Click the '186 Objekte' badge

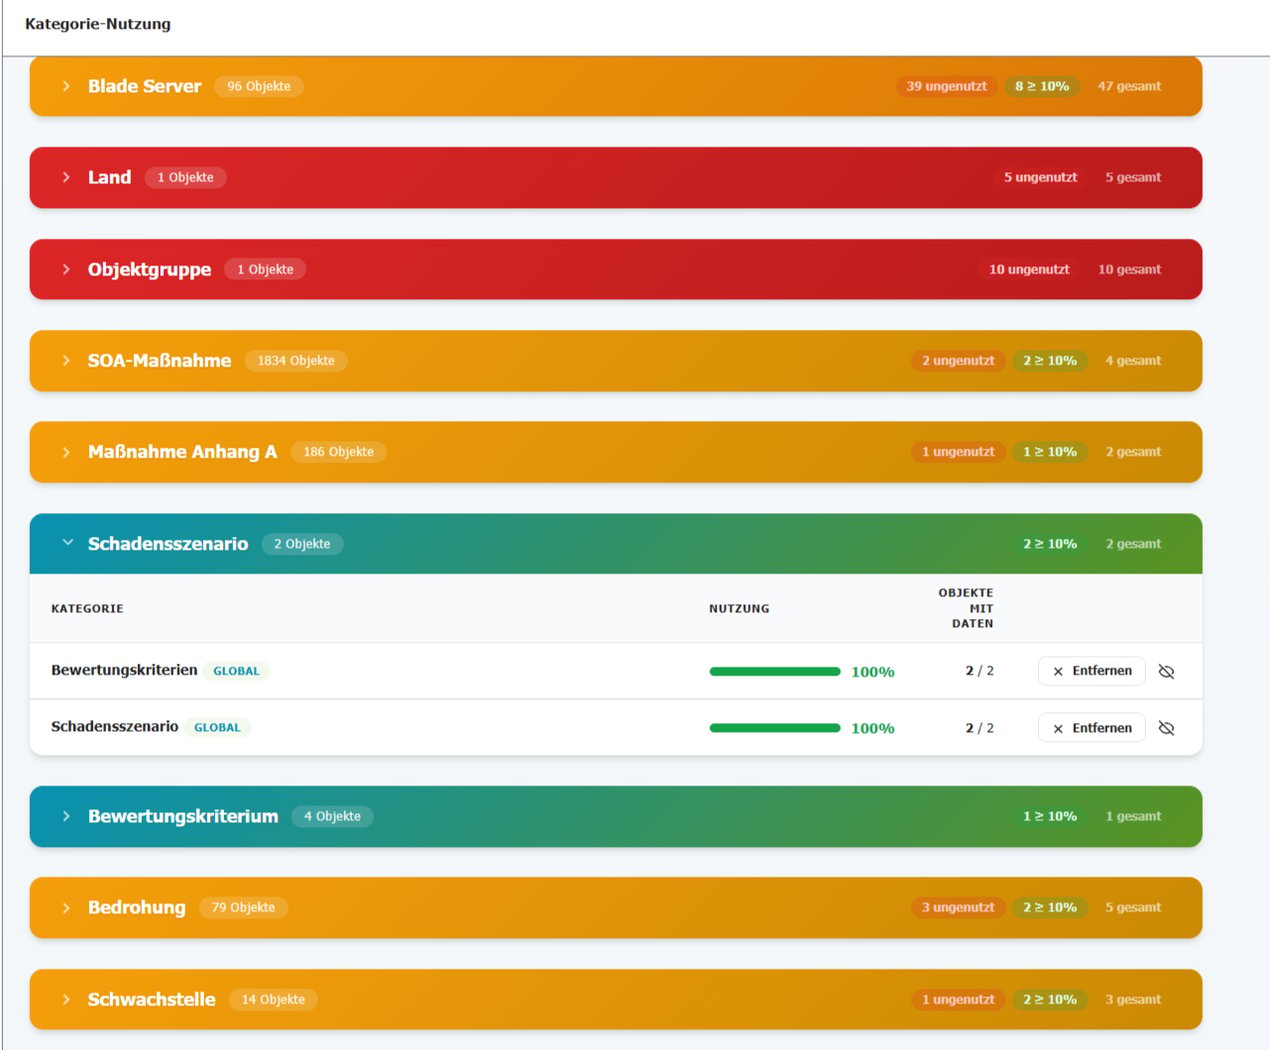(338, 452)
